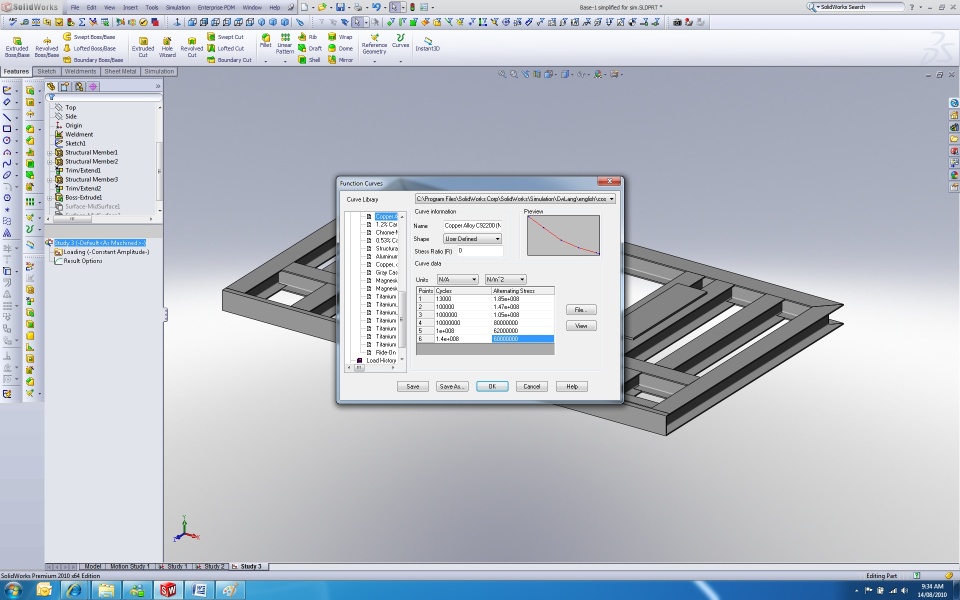
Task: Expand the Structural Member3 tree node
Action: (x=50, y=179)
